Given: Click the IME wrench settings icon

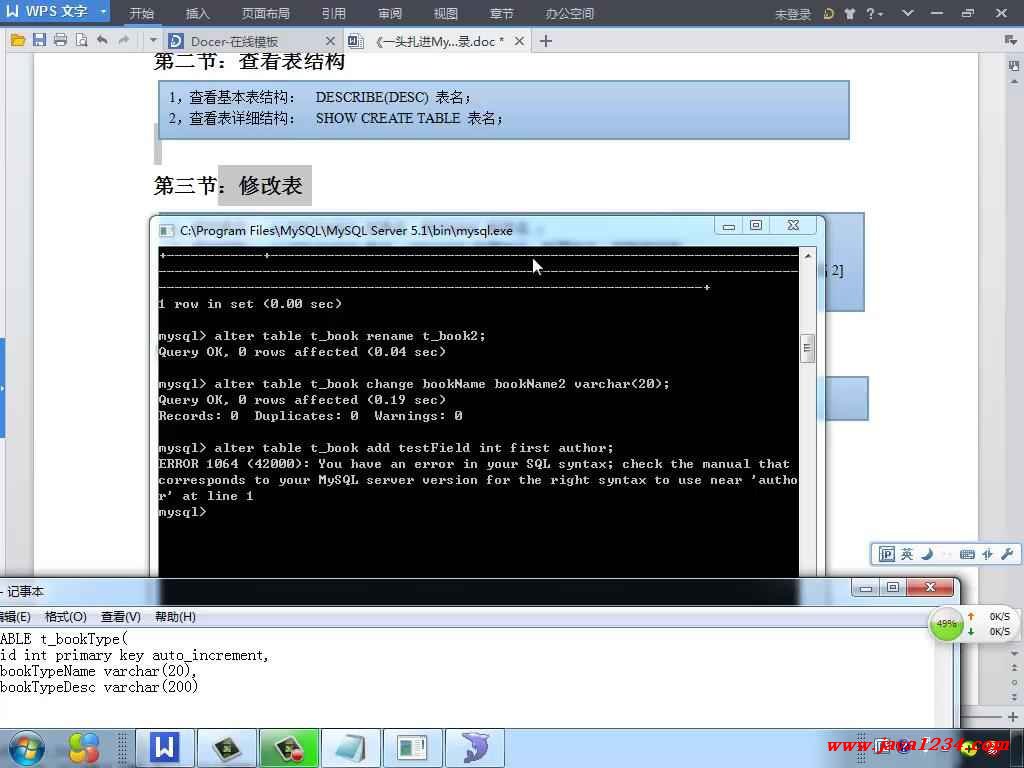Looking at the screenshot, I should coord(1007,554).
